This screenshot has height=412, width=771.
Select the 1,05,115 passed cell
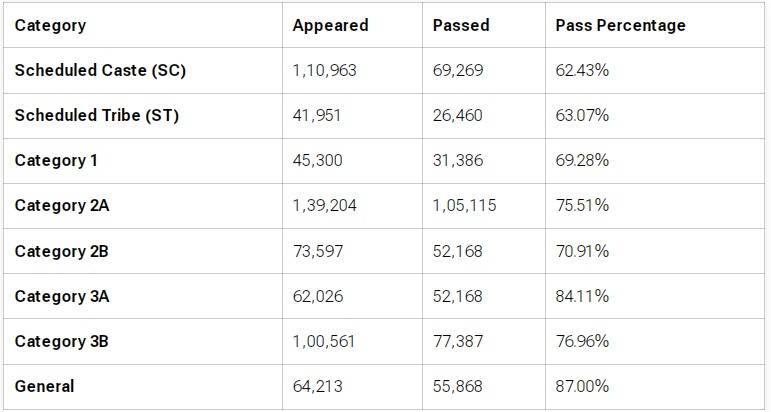(x=464, y=206)
